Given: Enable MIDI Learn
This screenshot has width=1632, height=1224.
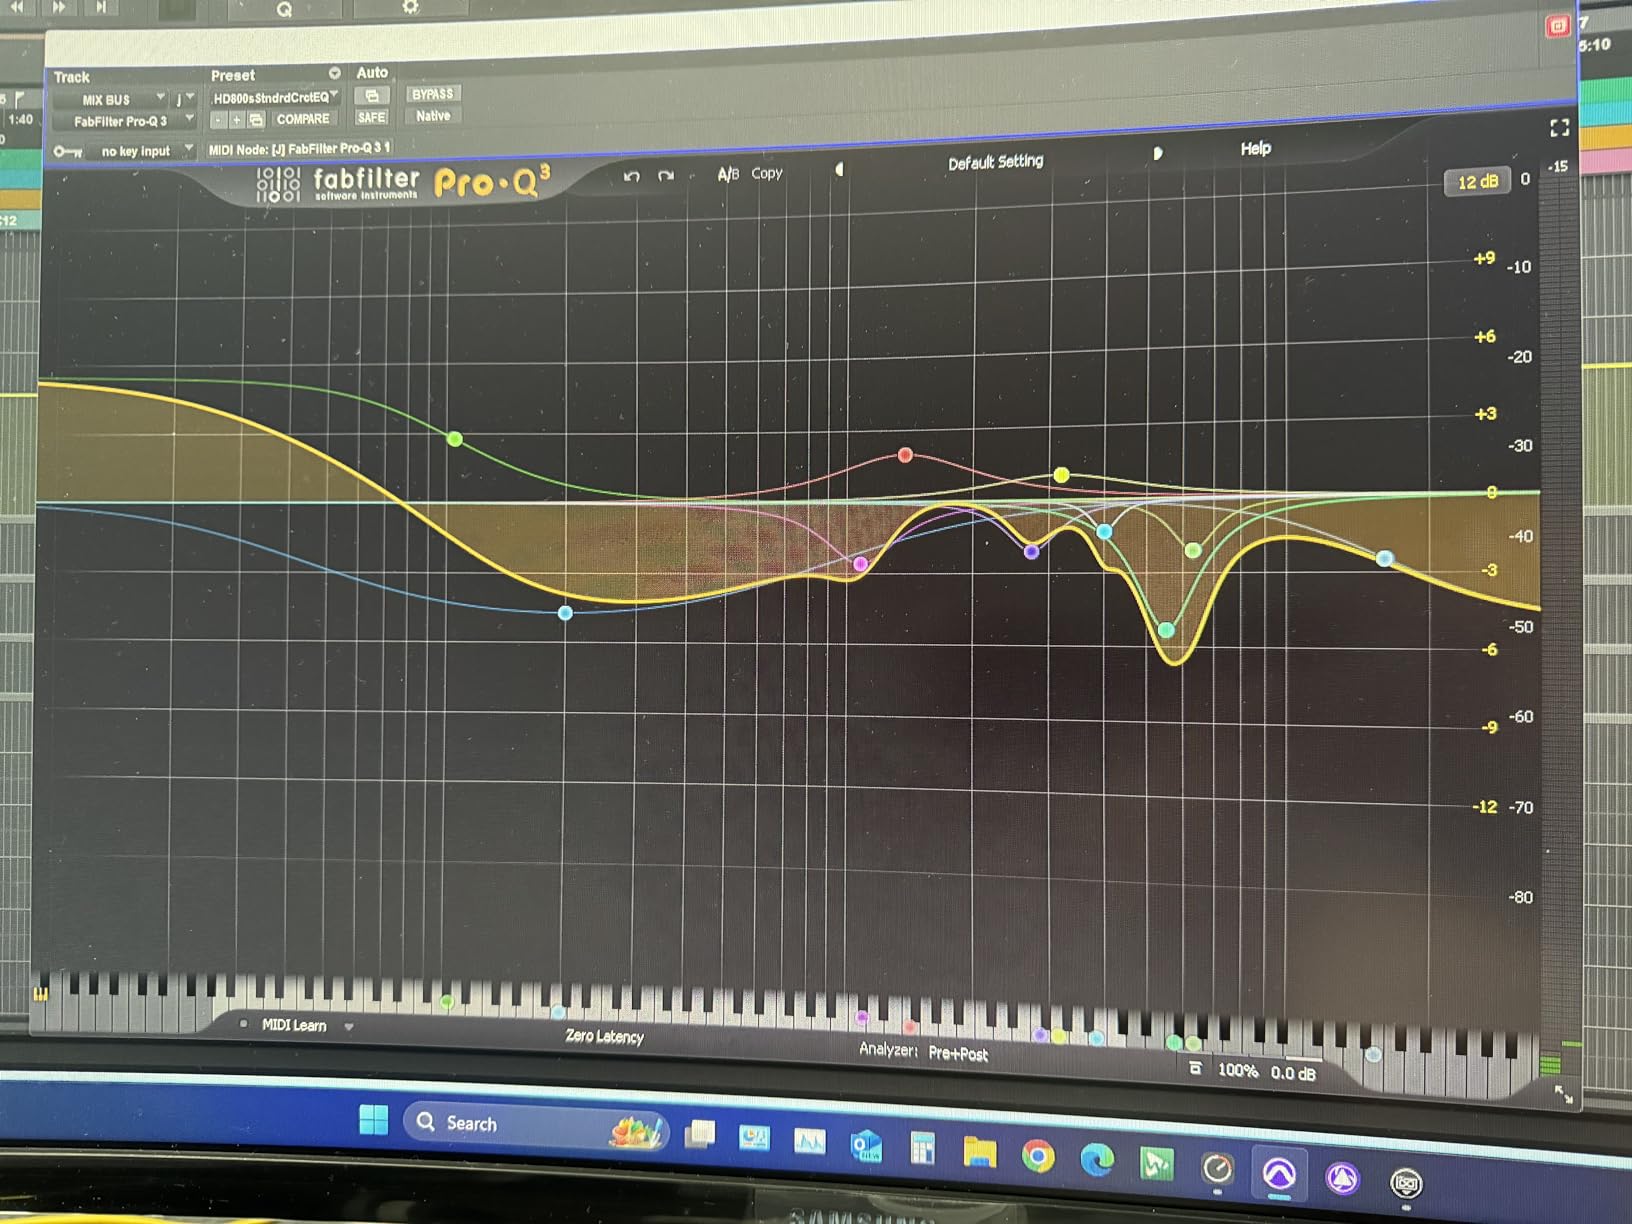Looking at the screenshot, I should 293,1025.
